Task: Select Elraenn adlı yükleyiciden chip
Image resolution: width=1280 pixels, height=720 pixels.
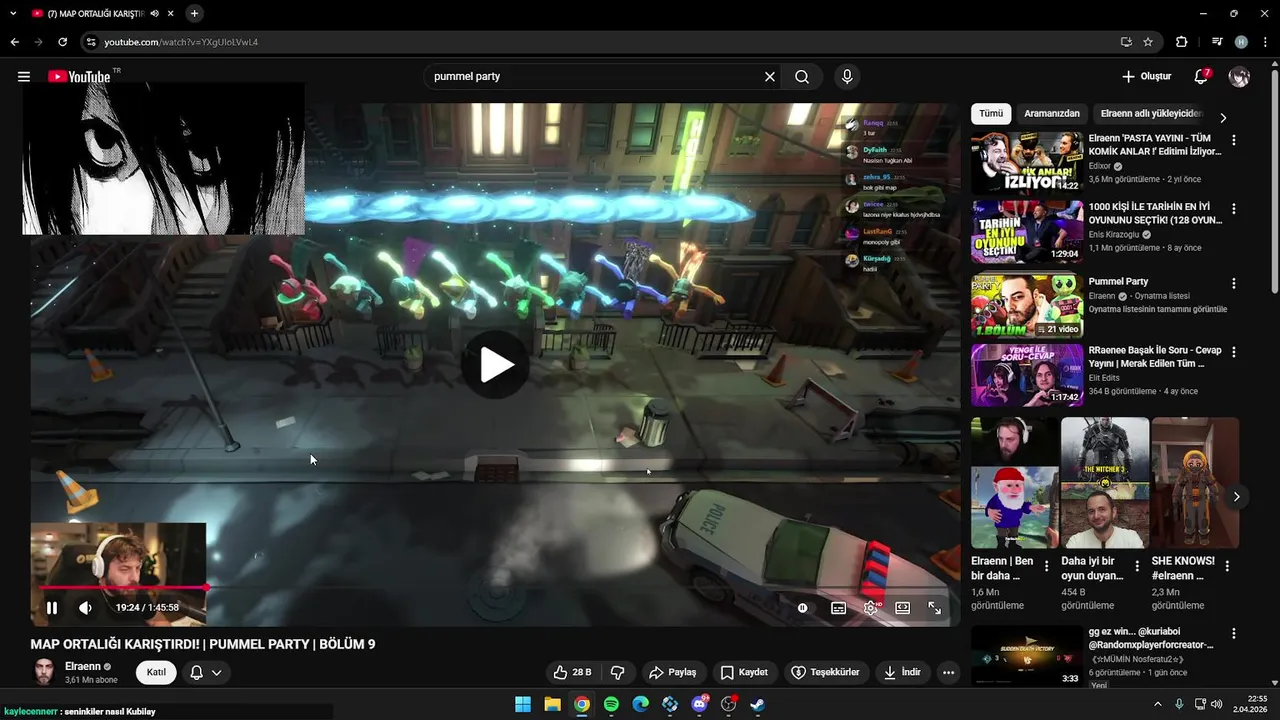Action: click(1151, 114)
